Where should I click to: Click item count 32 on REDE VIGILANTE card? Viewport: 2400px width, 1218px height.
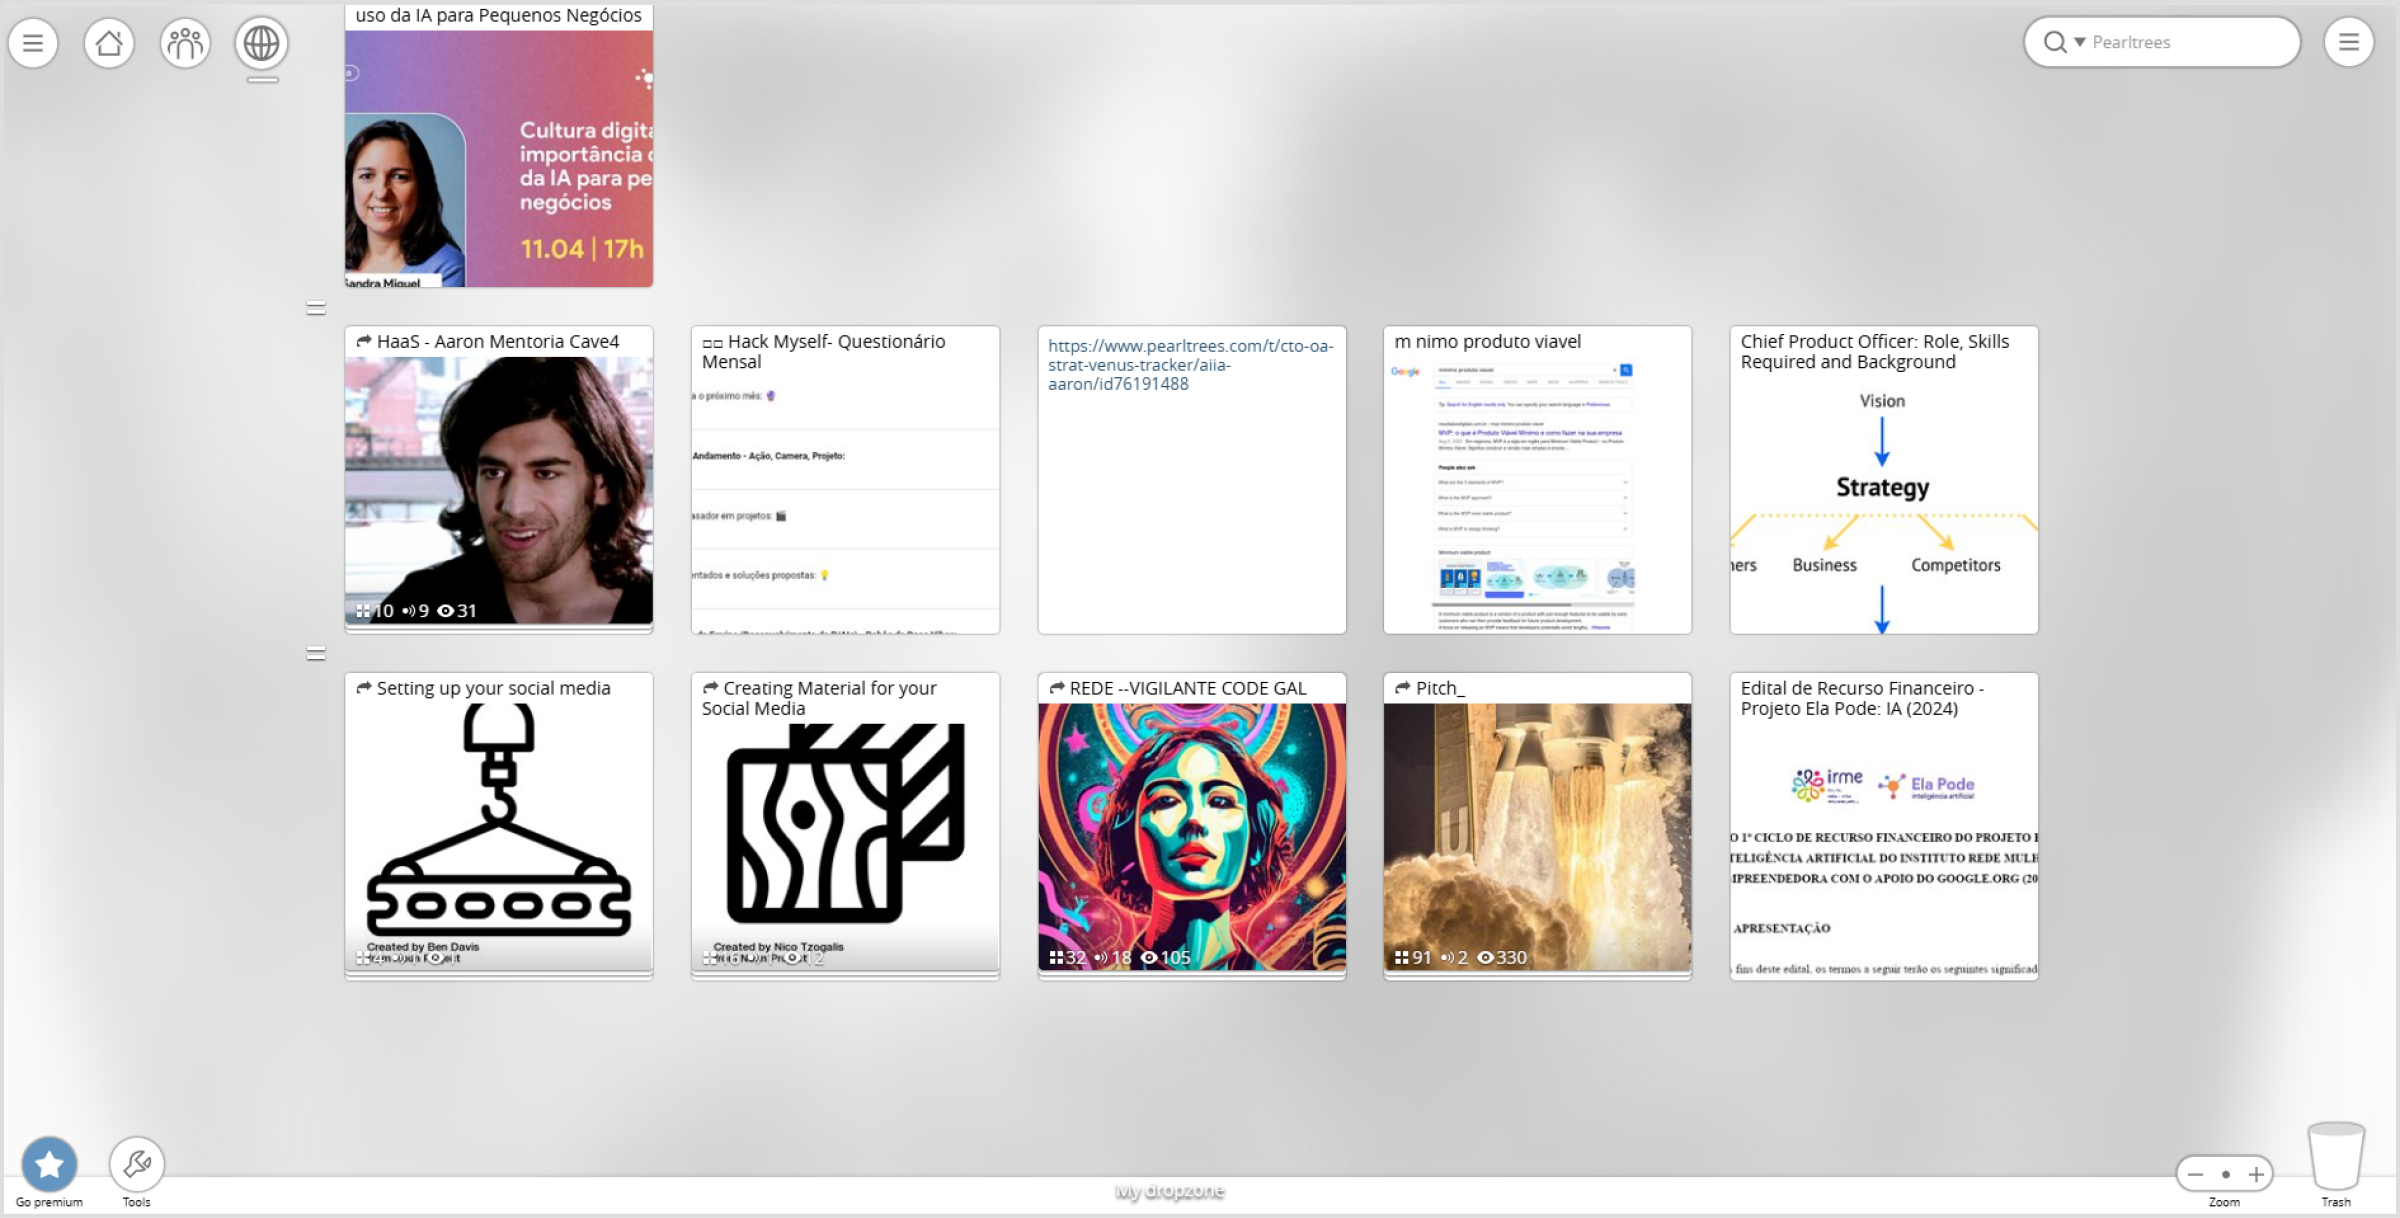[x=1068, y=957]
